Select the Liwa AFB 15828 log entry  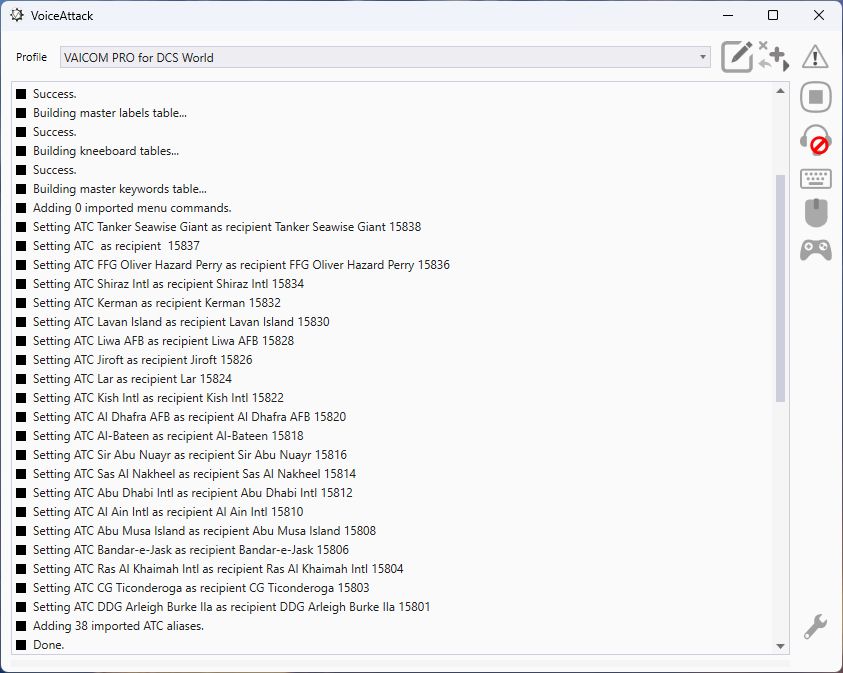pos(163,341)
